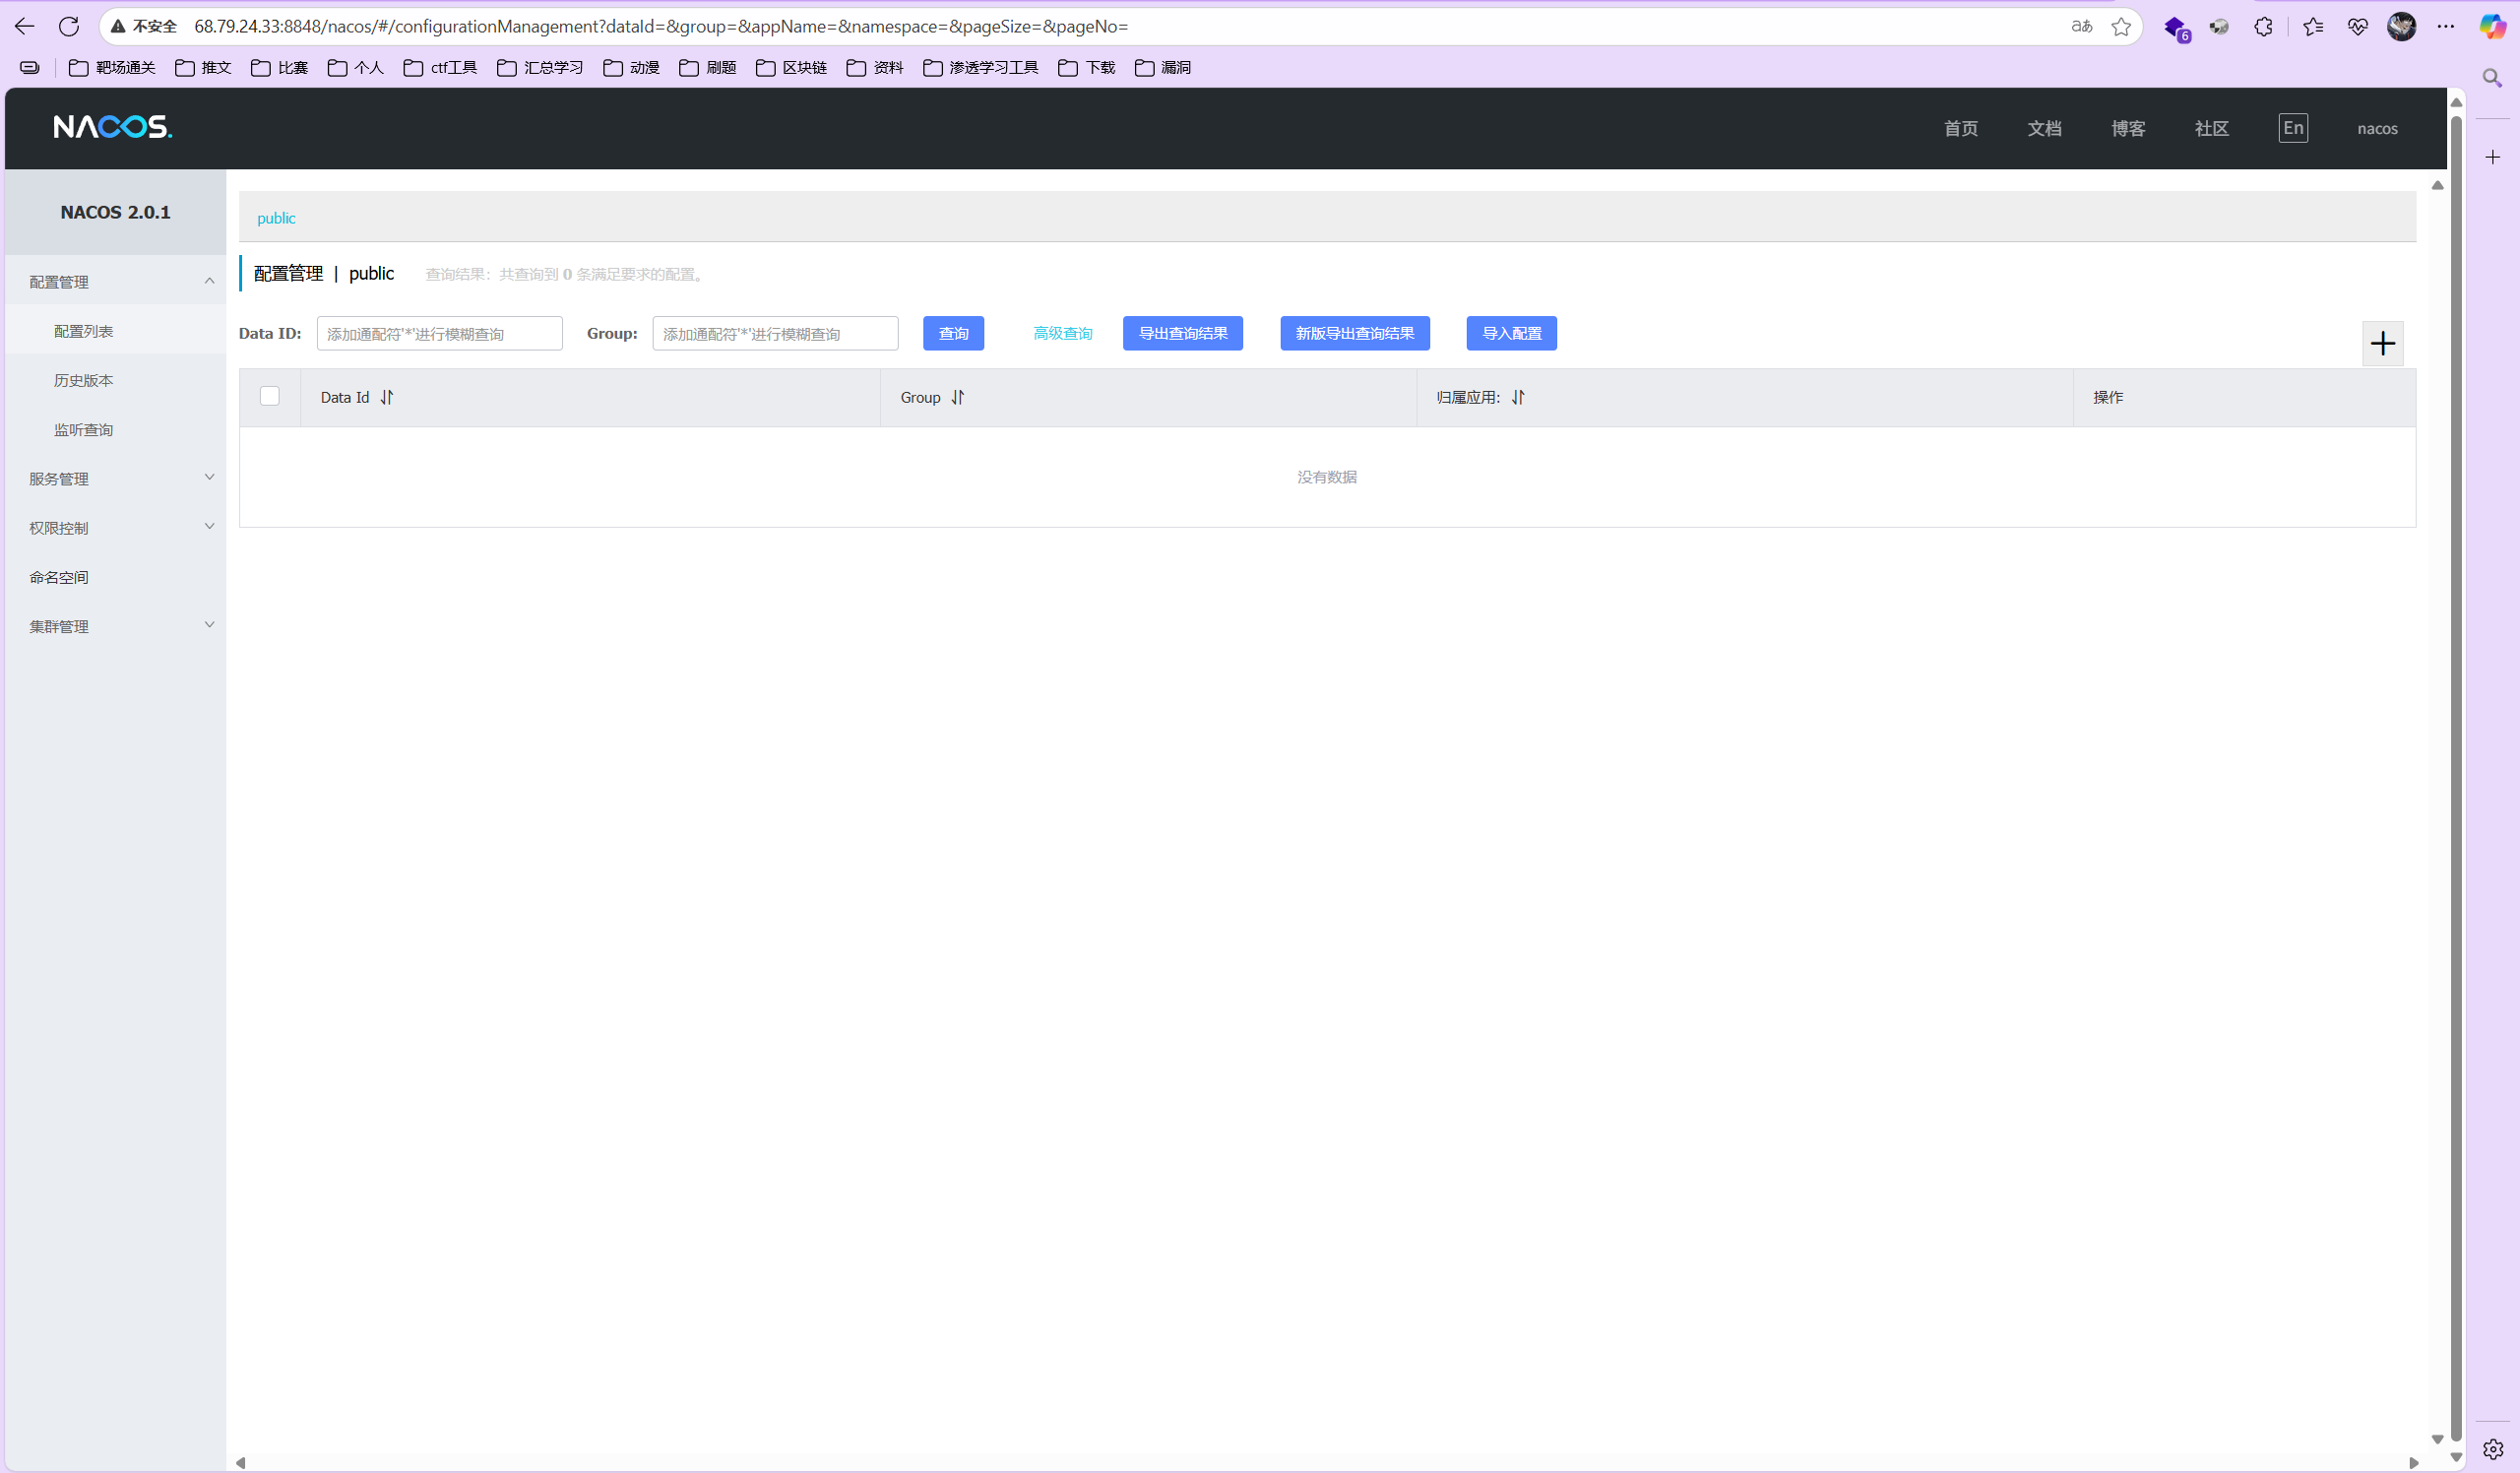This screenshot has width=2520, height=1473.
Task: Click the horizontal scrollbar's right arrow
Action: [2413, 1462]
